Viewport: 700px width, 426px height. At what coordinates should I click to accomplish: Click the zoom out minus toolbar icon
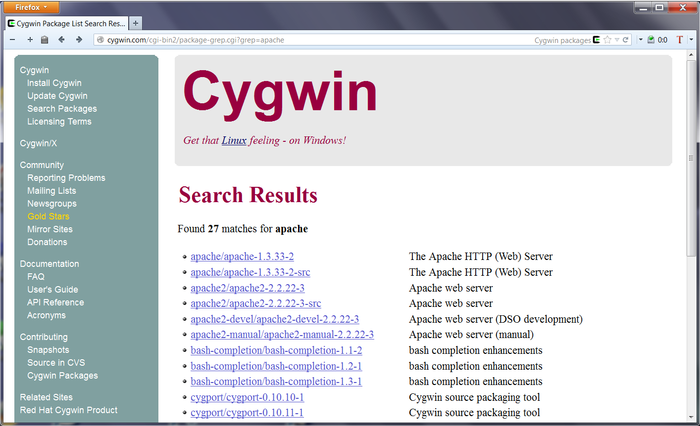(x=12, y=40)
